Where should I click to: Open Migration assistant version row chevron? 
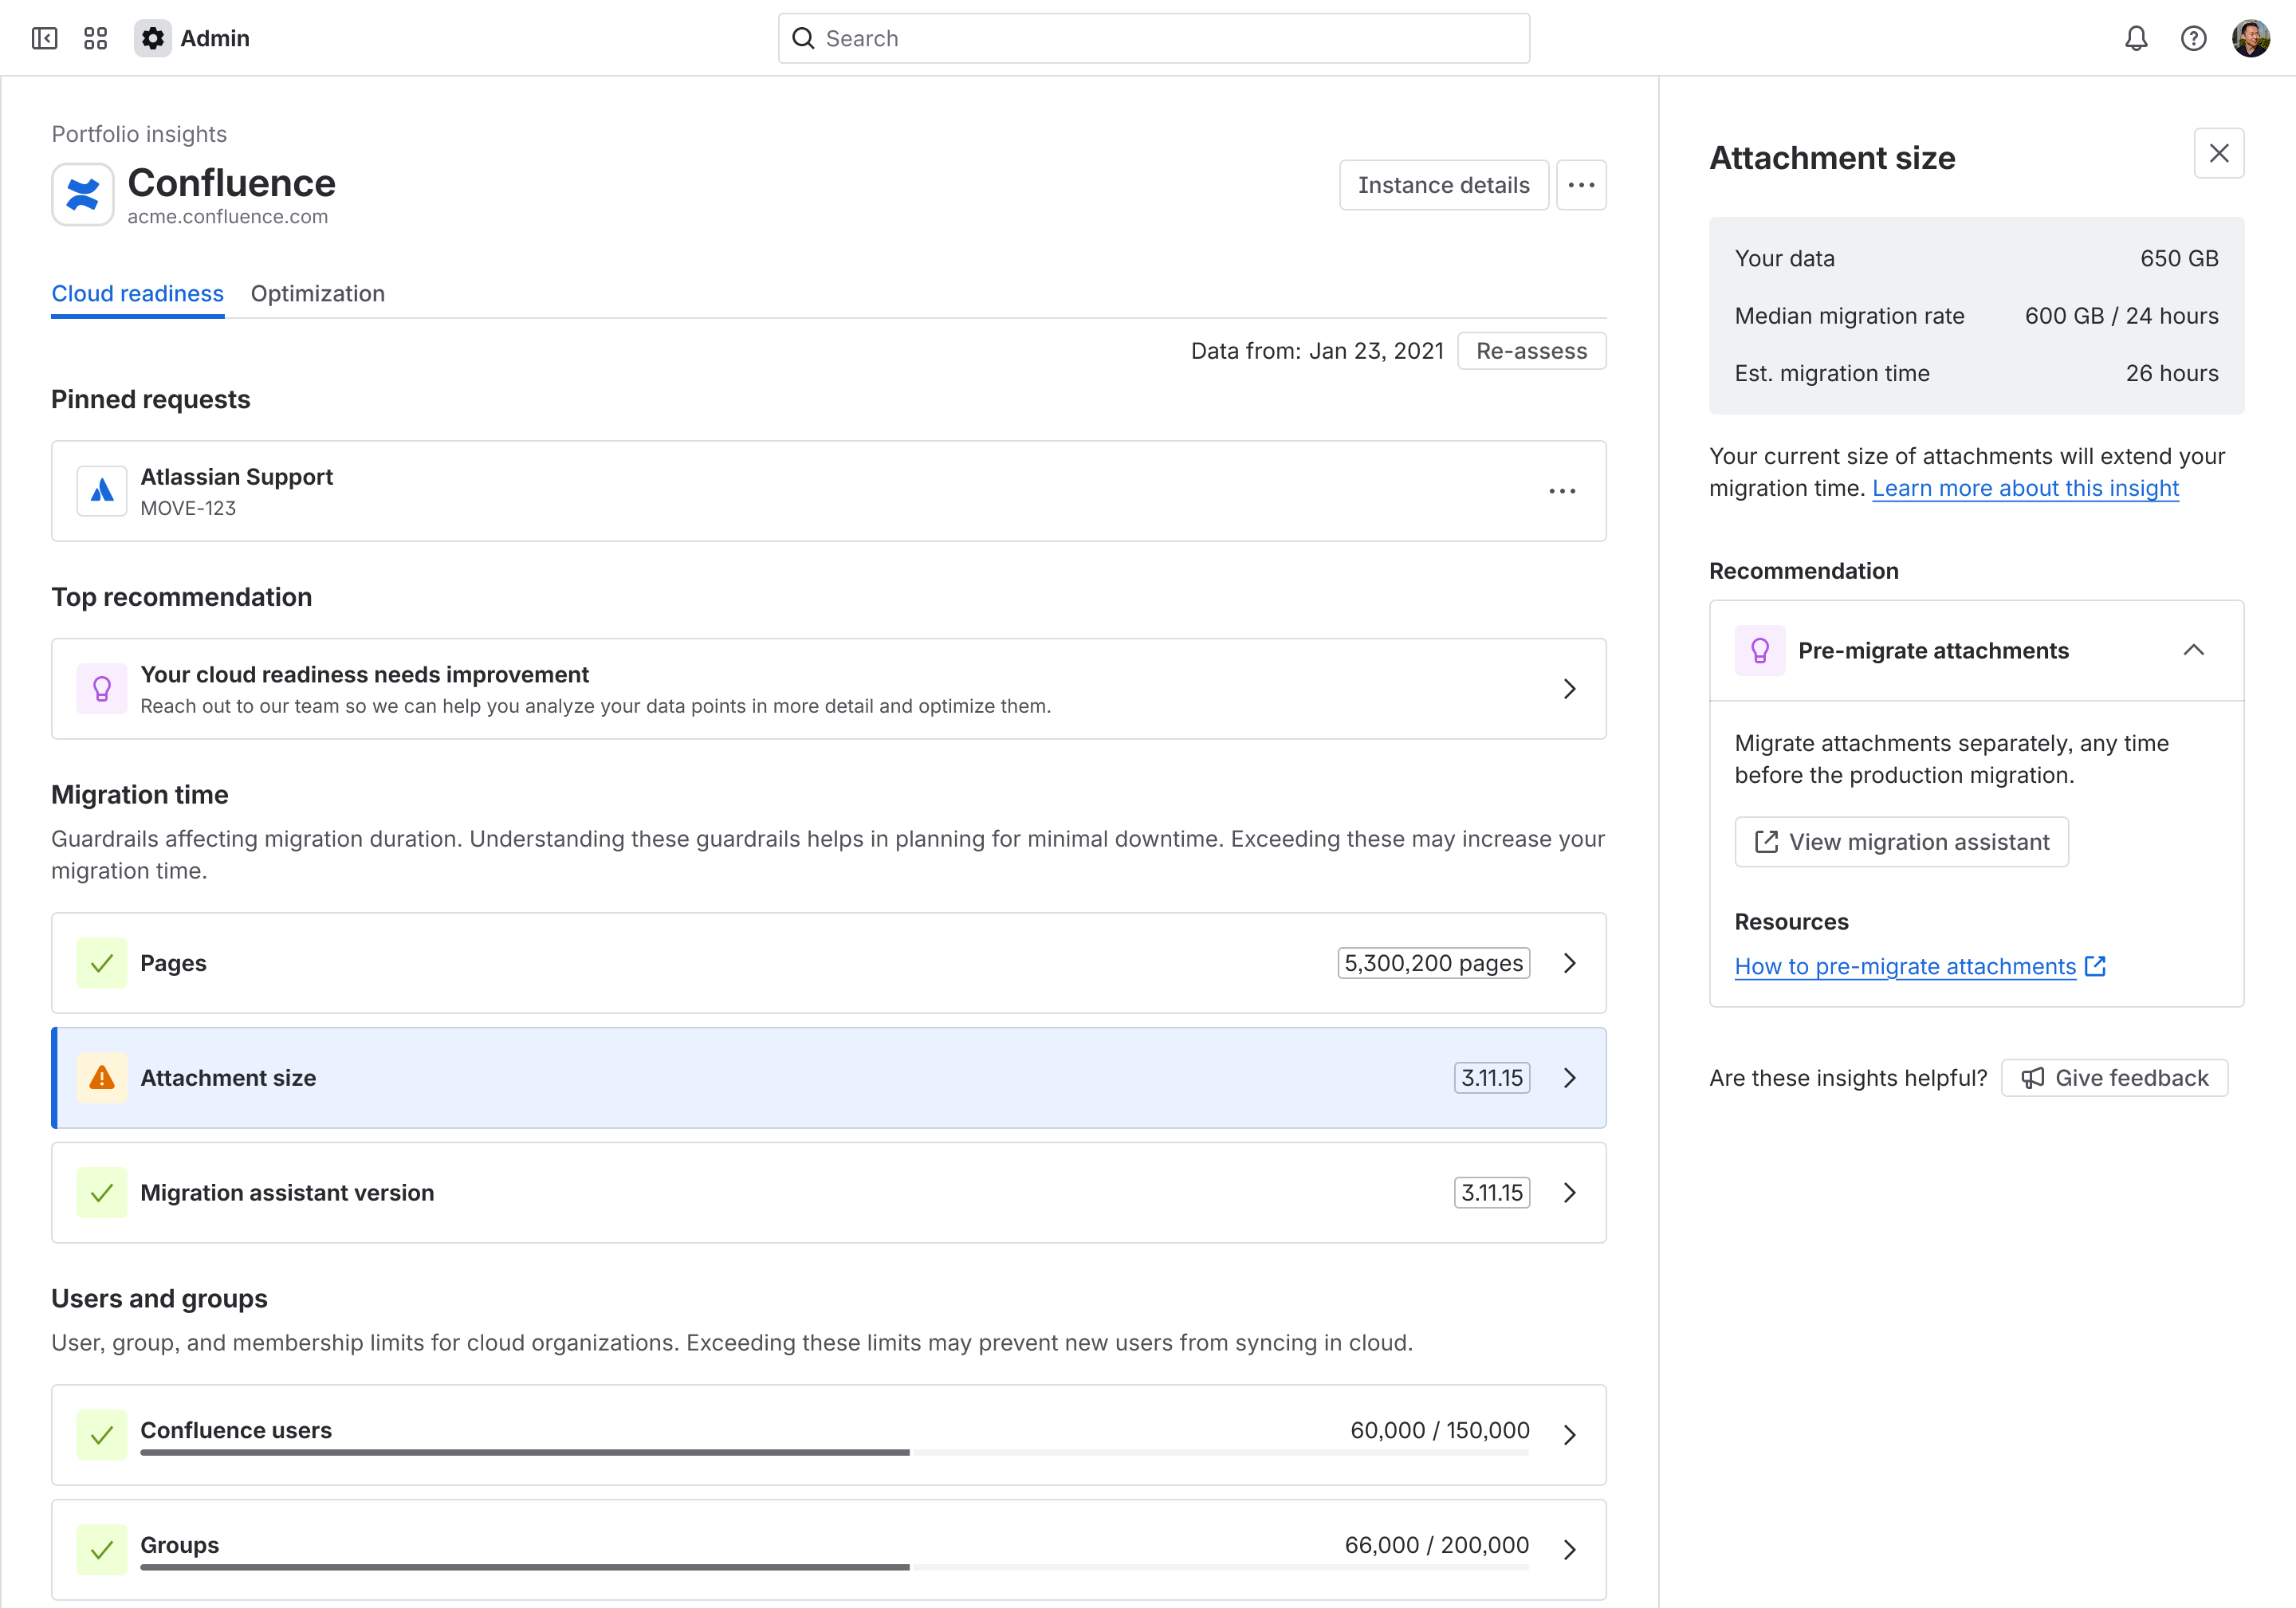pyautogui.click(x=1570, y=1193)
